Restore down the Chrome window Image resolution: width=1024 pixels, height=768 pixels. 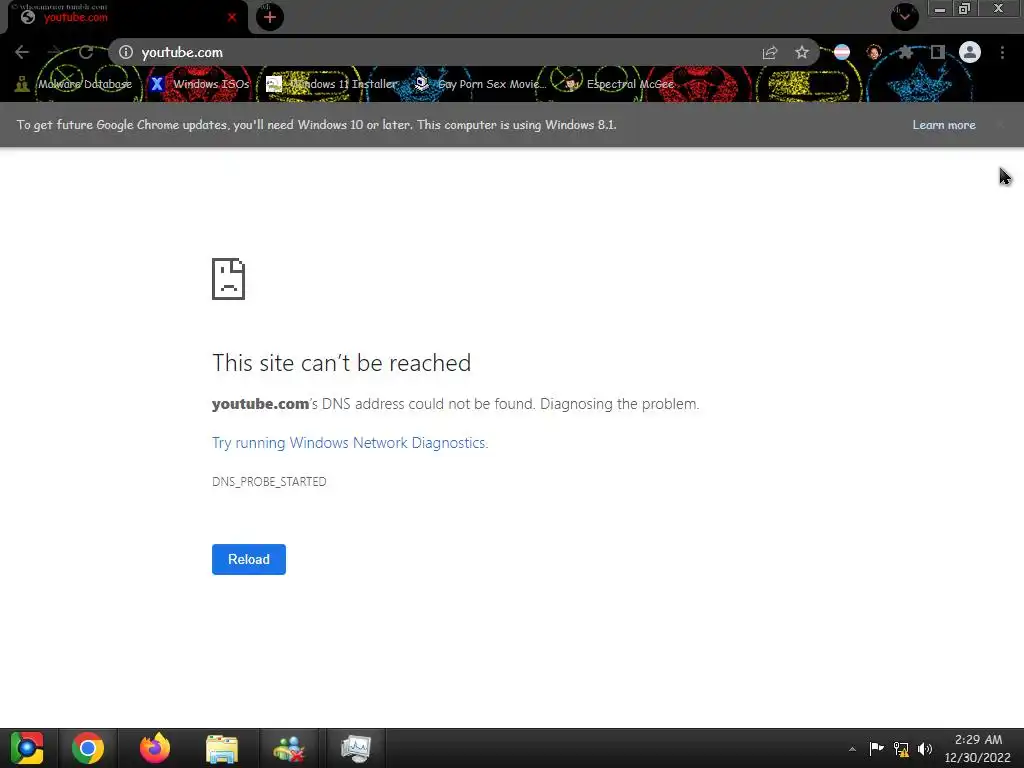[x=965, y=8]
